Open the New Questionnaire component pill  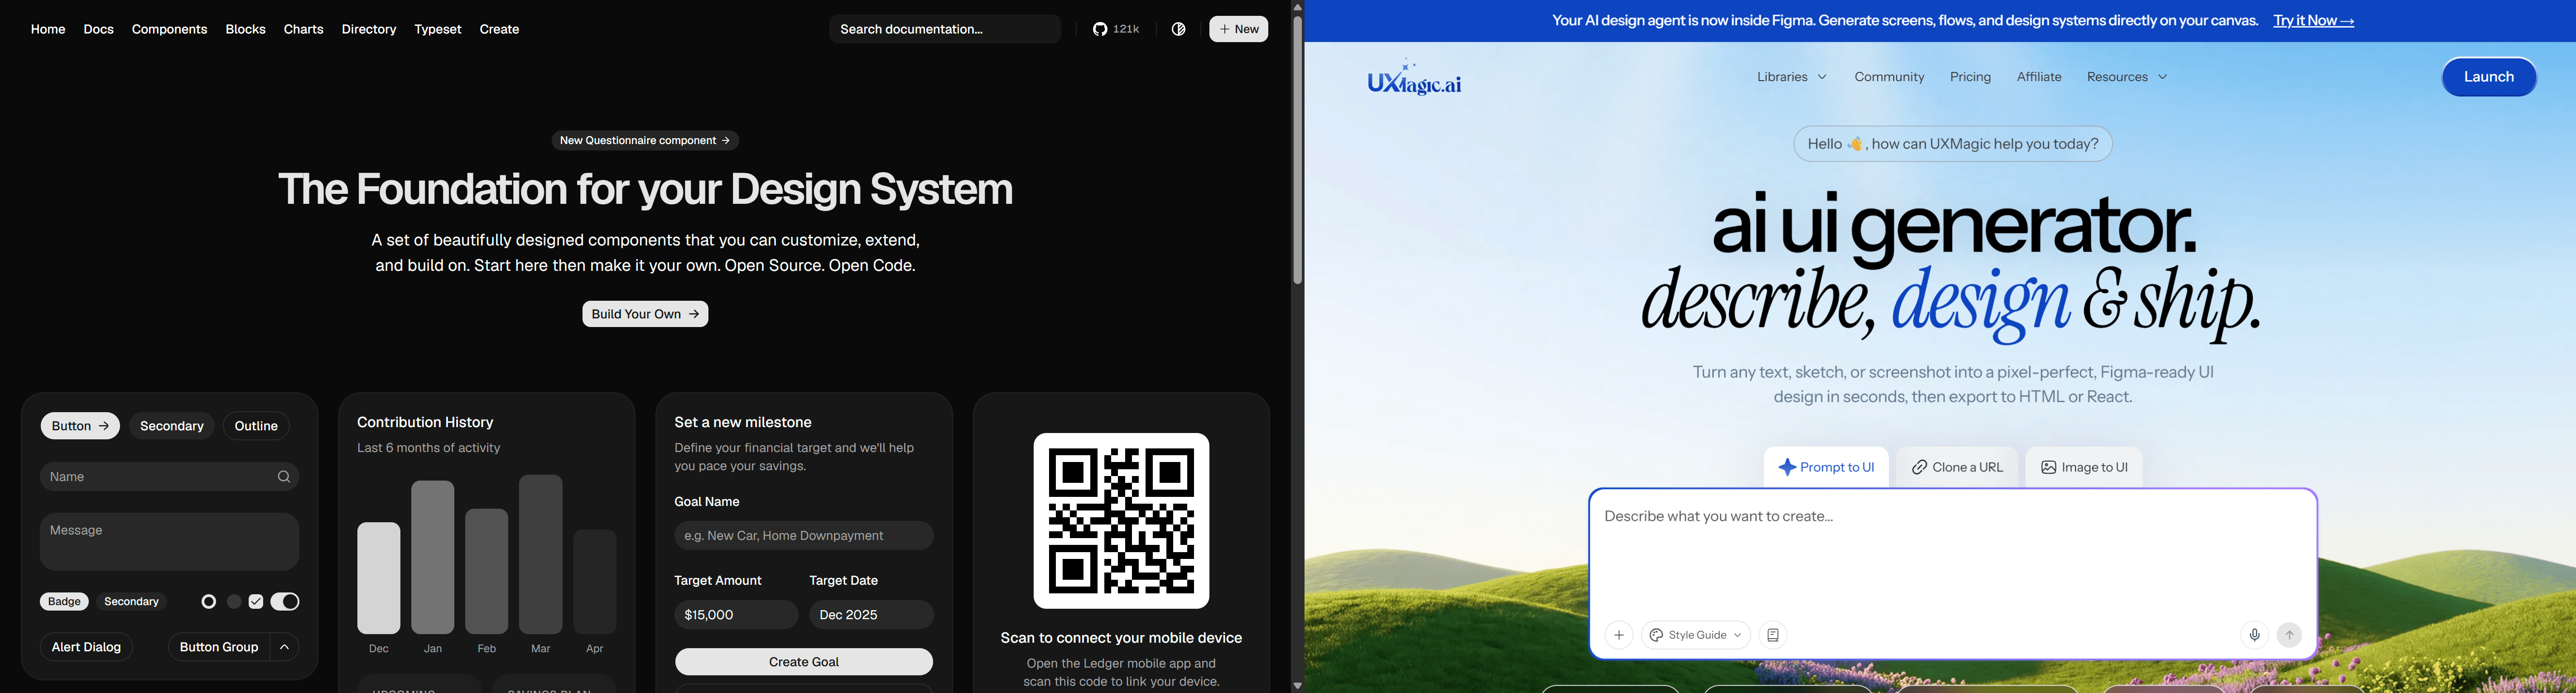pos(645,141)
